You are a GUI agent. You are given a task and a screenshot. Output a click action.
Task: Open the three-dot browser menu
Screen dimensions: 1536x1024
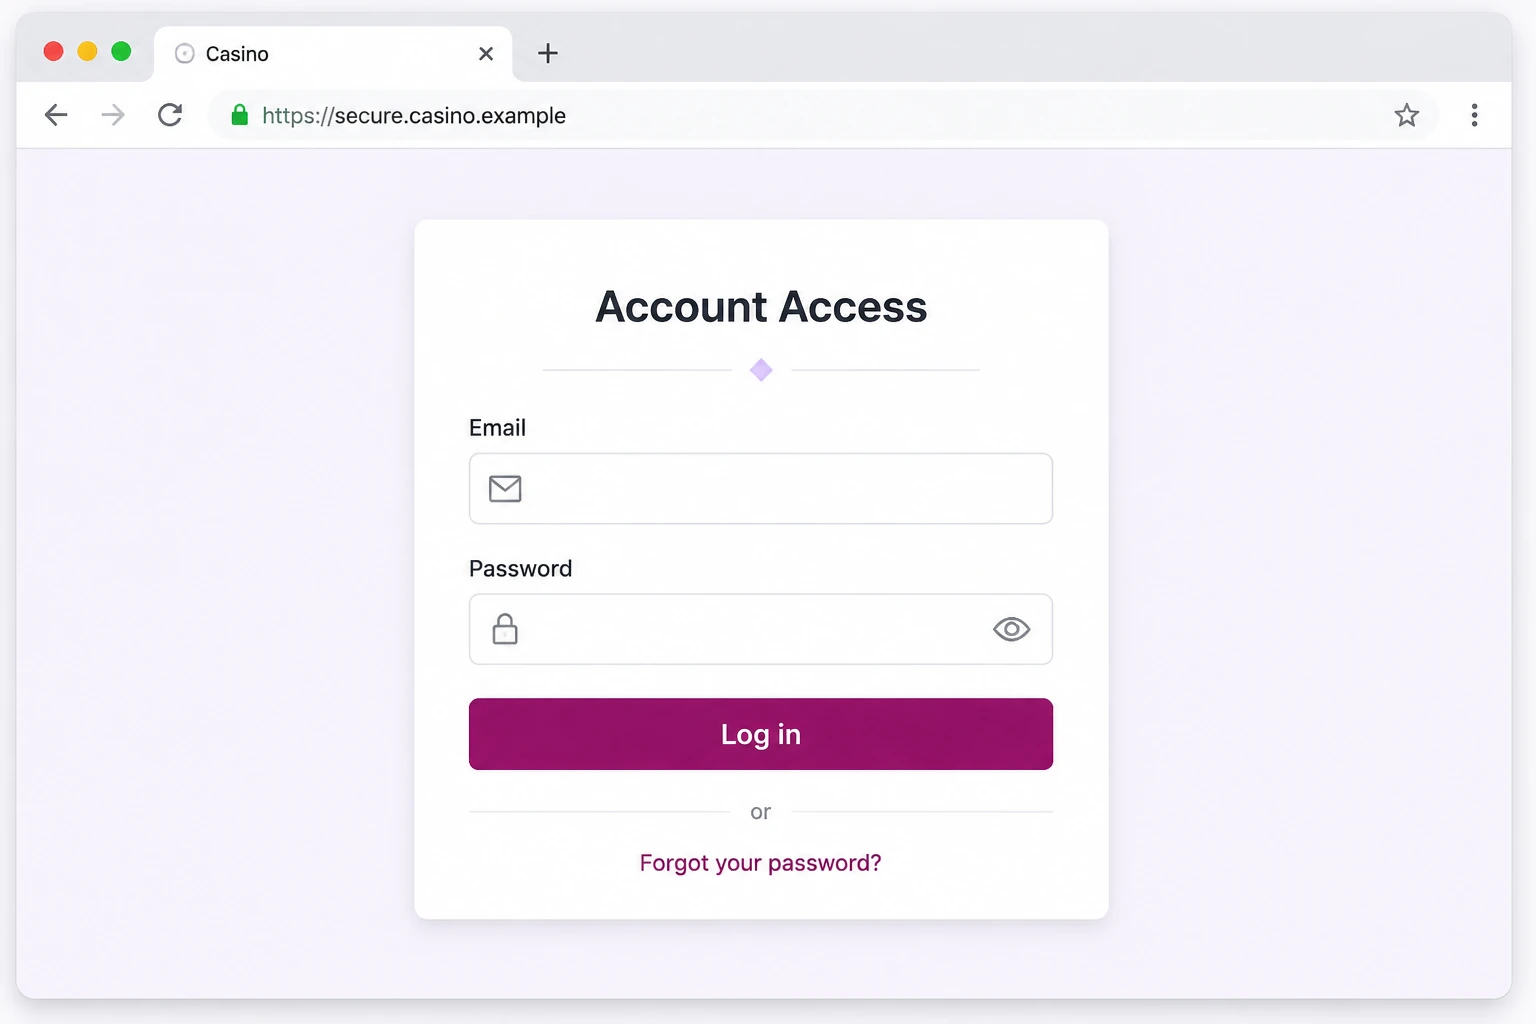(x=1474, y=115)
